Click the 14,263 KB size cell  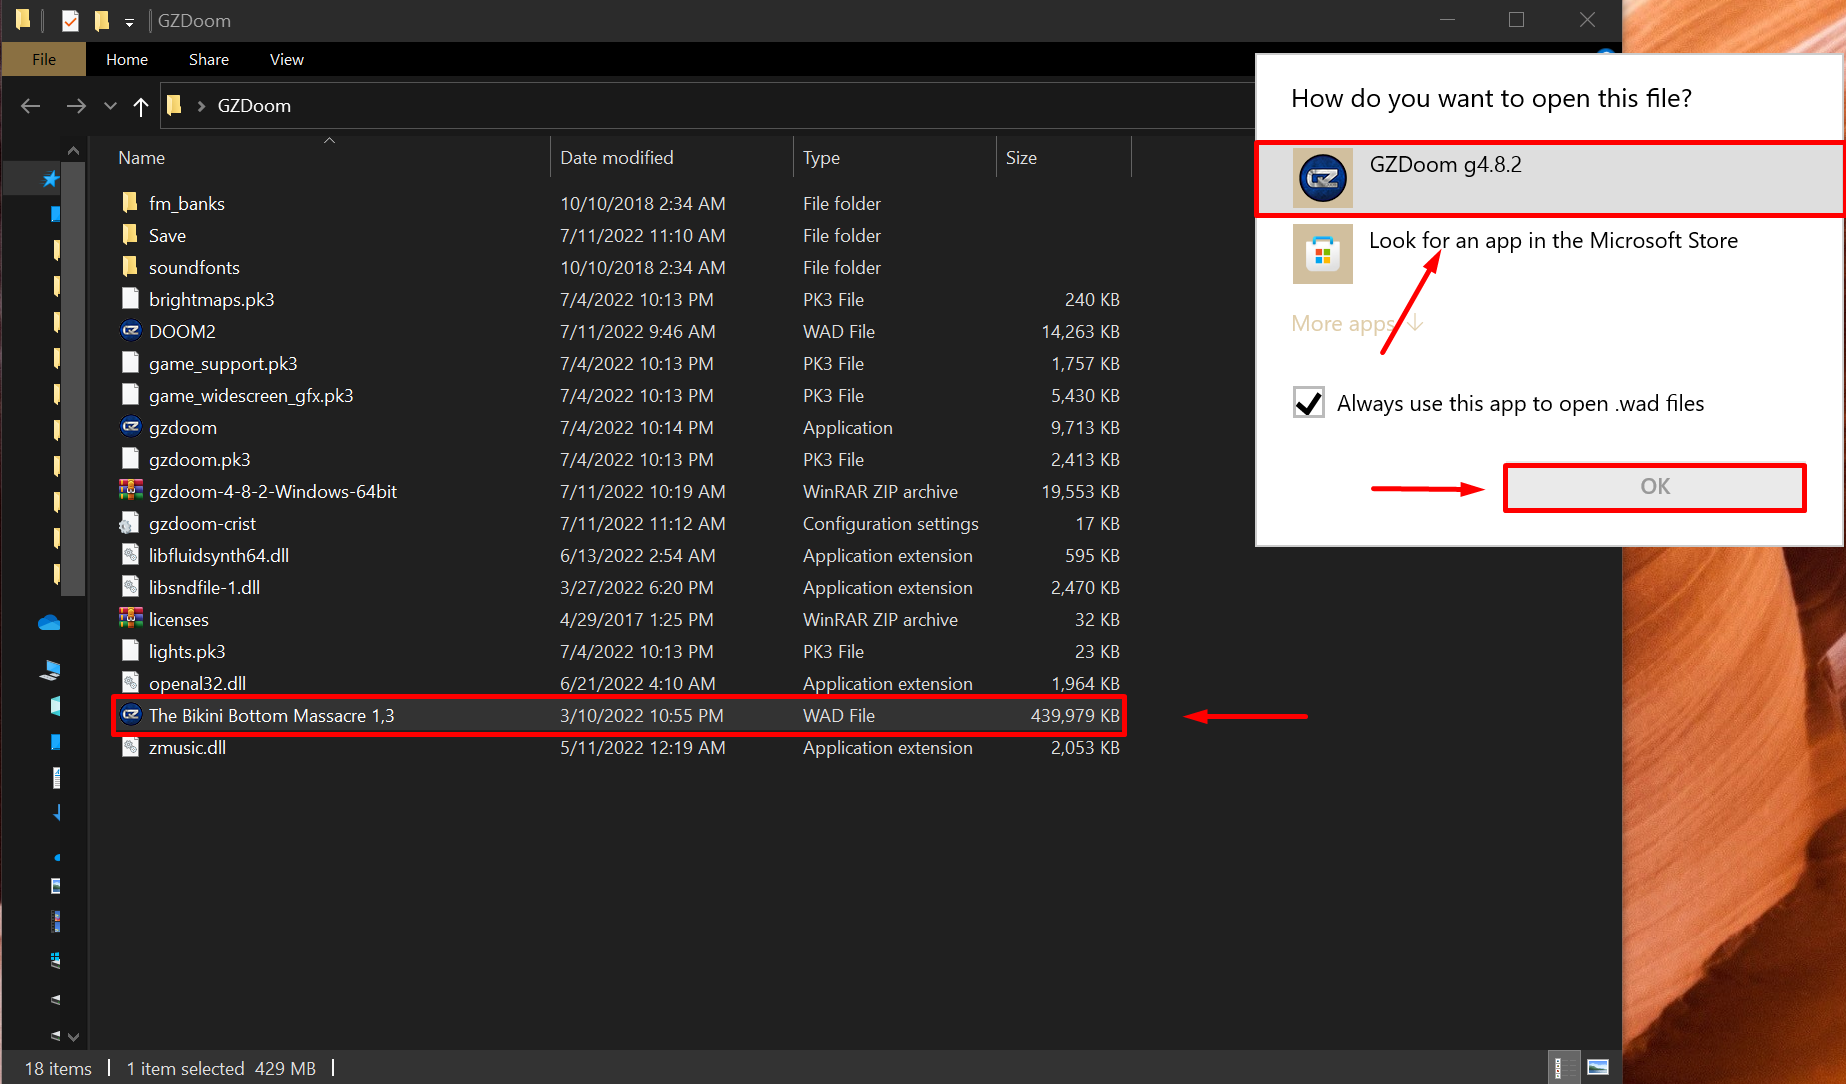(1080, 331)
